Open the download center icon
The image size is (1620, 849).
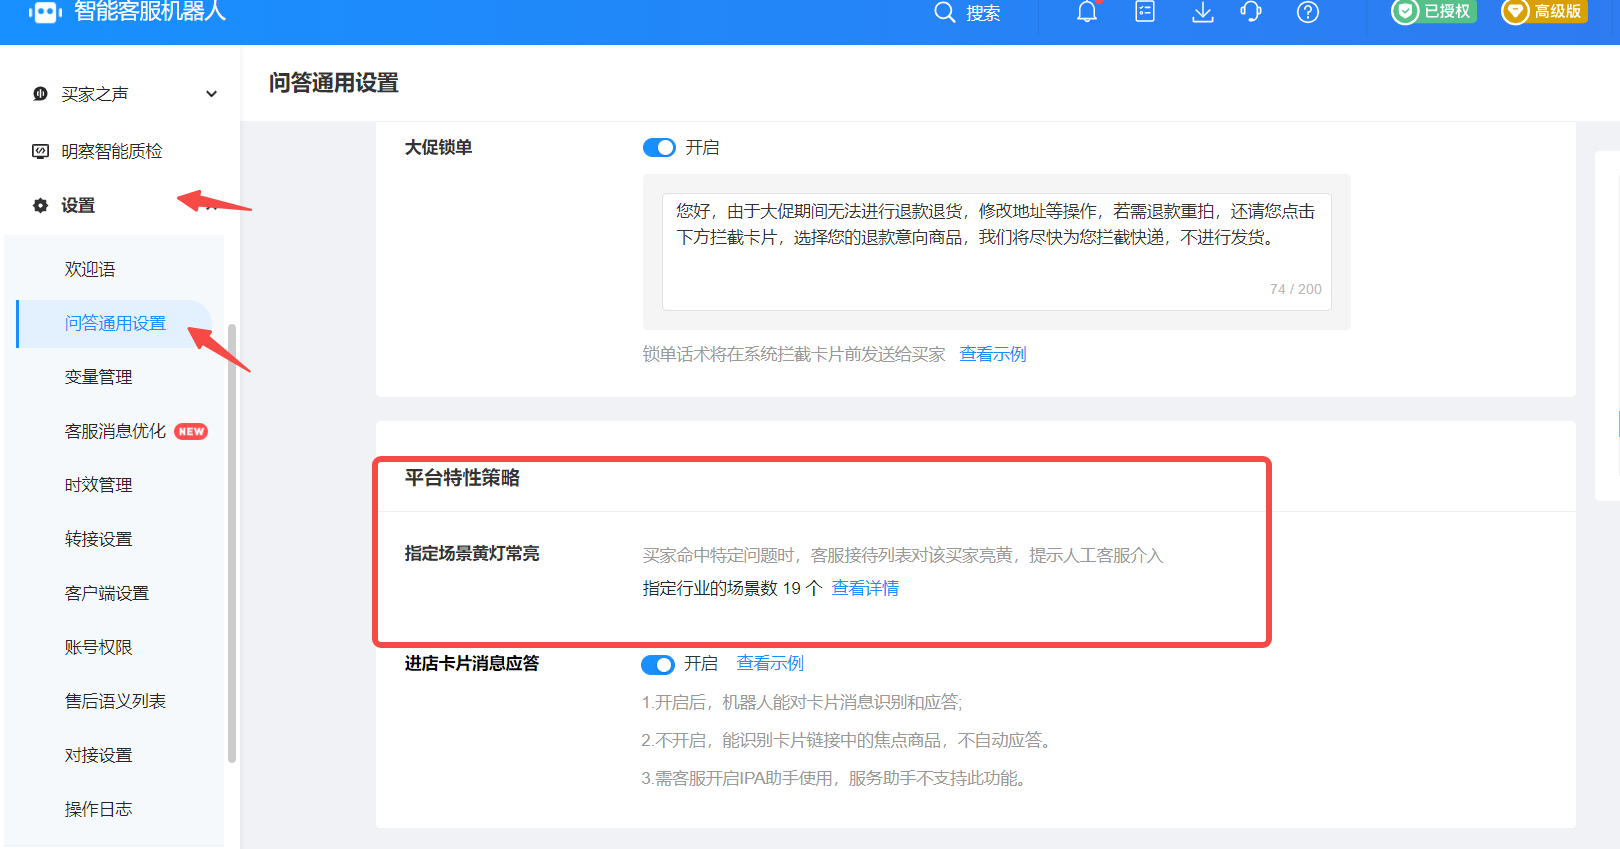point(1203,12)
